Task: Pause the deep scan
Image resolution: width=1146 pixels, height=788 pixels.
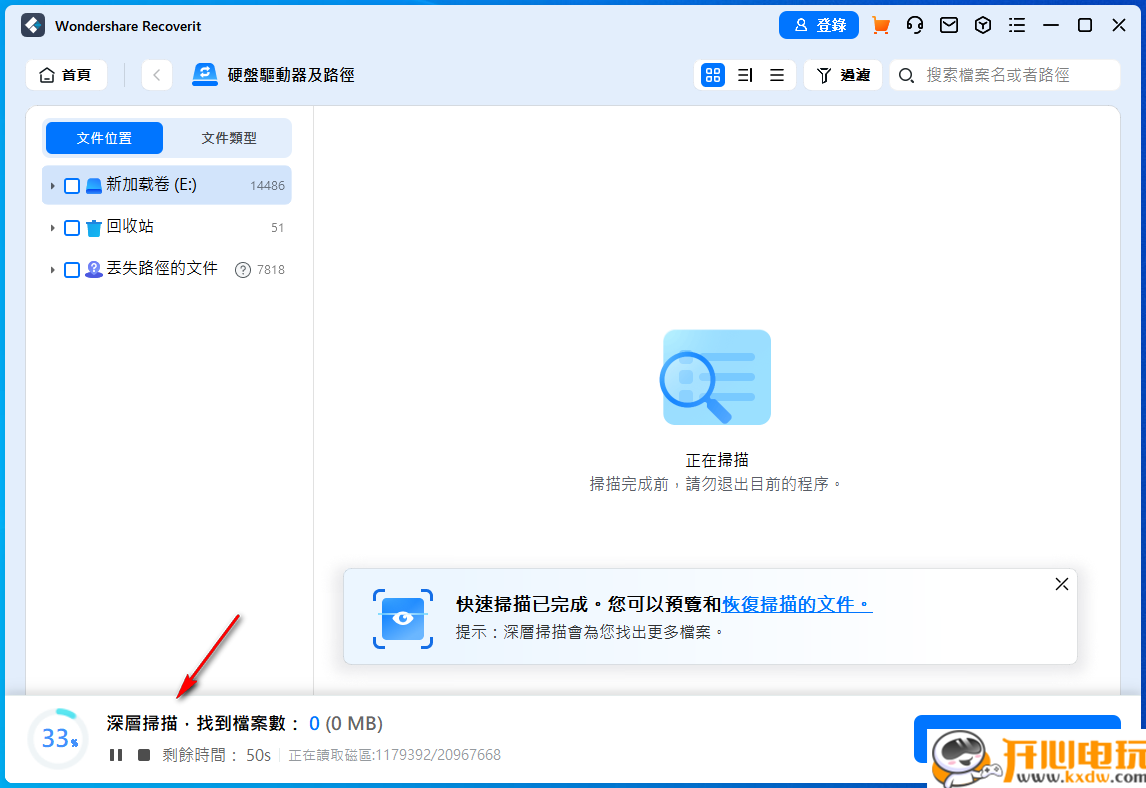Action: point(115,755)
